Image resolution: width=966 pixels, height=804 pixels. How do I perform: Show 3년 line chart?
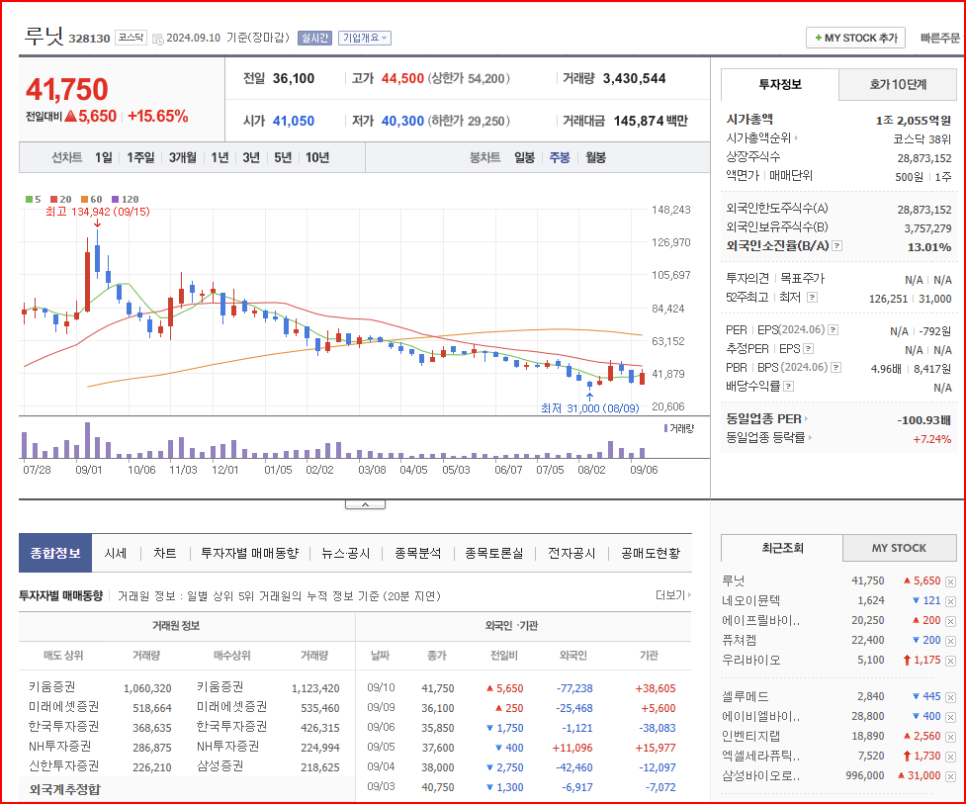[251, 158]
